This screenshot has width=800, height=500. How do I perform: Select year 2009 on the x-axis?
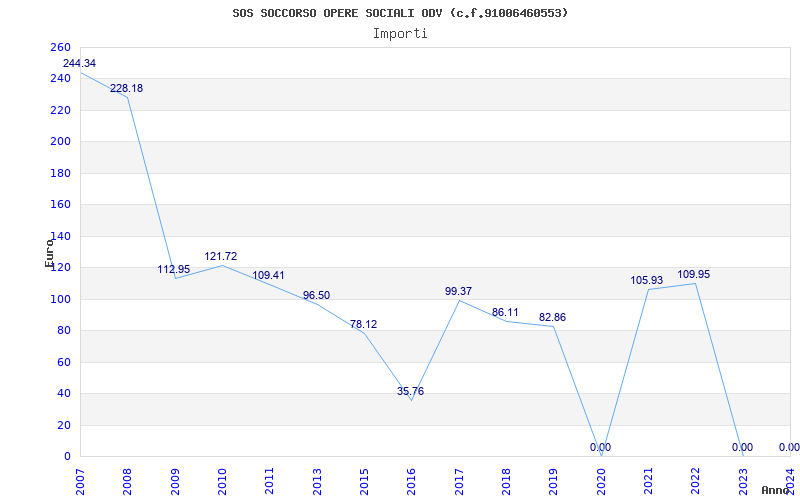(x=174, y=481)
